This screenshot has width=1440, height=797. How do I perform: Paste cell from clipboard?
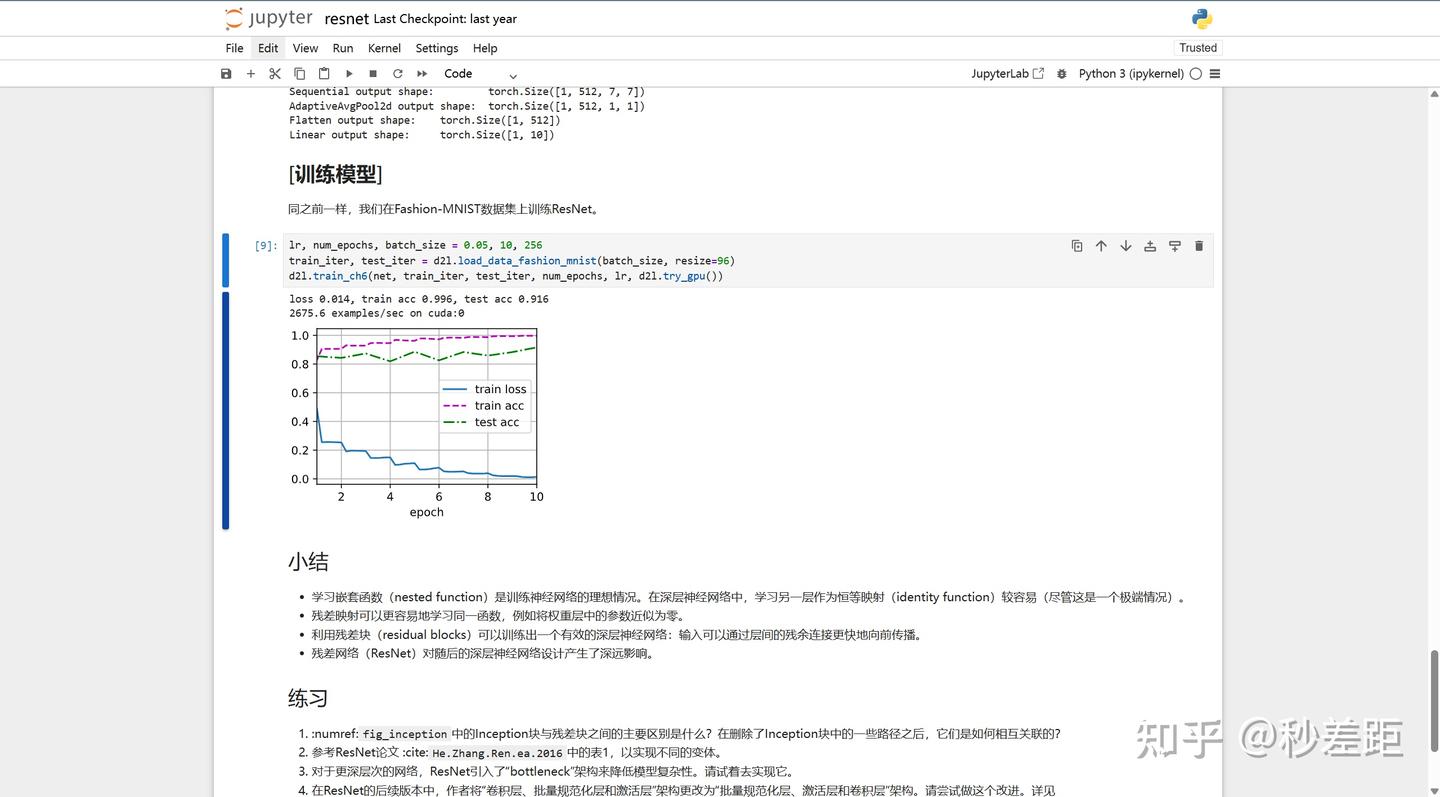tap(323, 73)
